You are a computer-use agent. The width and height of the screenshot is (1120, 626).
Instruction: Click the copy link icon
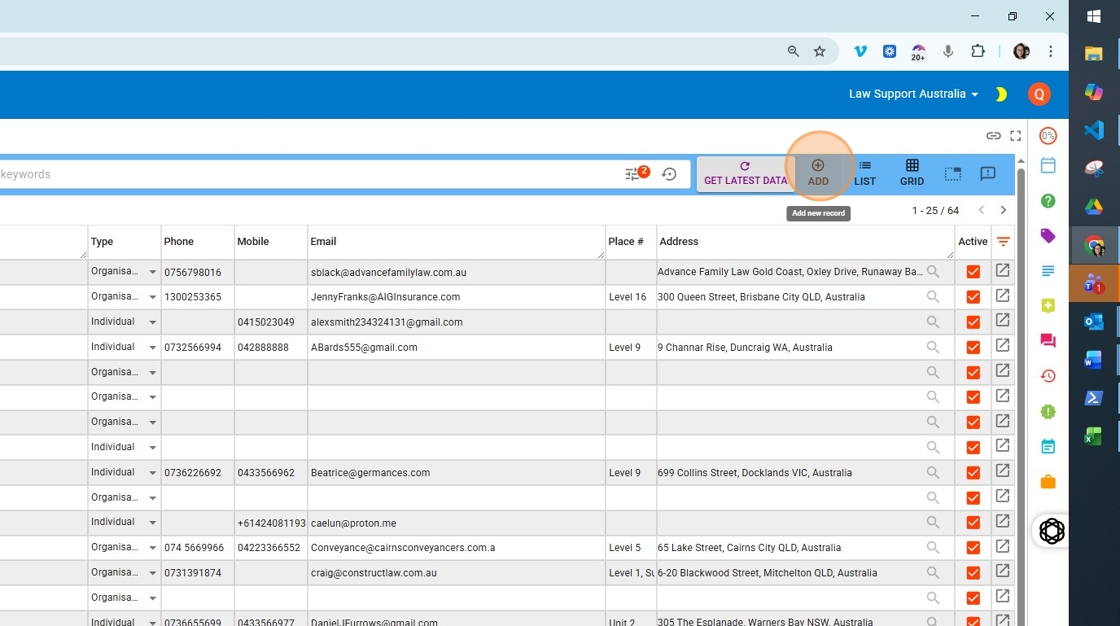[x=993, y=136]
